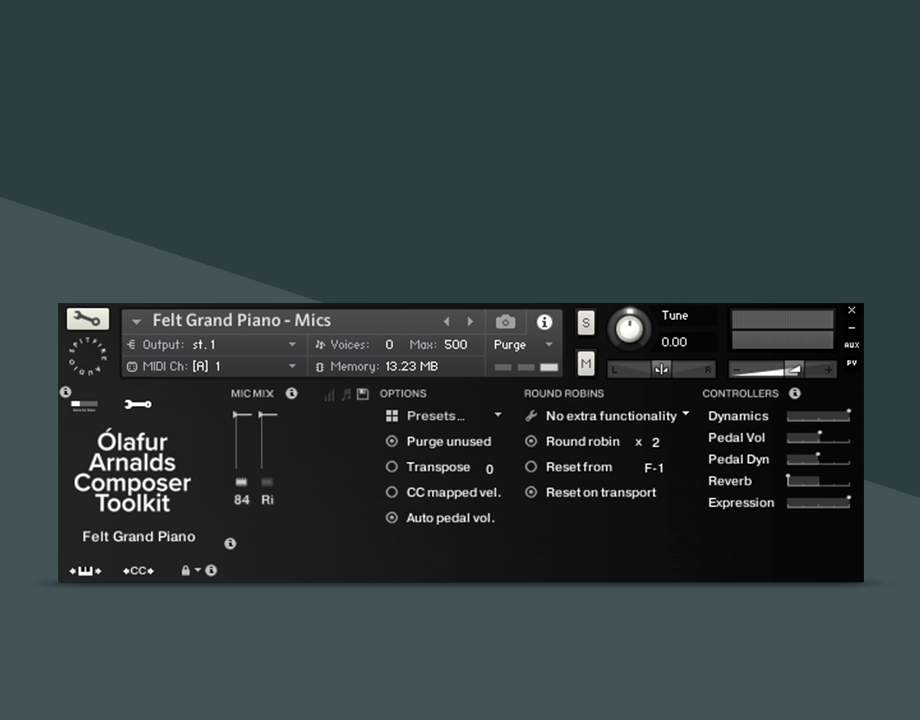Take a snapshot with the camera icon

[x=506, y=322]
